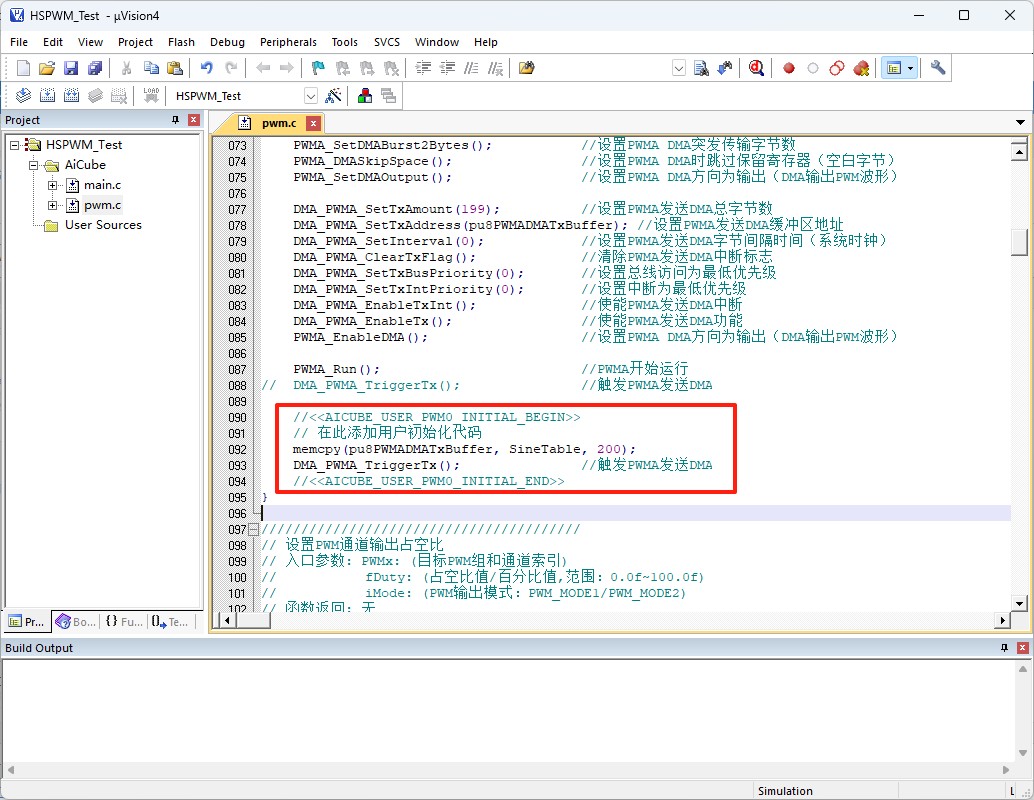
Task: Open the Project menu
Action: (135, 42)
